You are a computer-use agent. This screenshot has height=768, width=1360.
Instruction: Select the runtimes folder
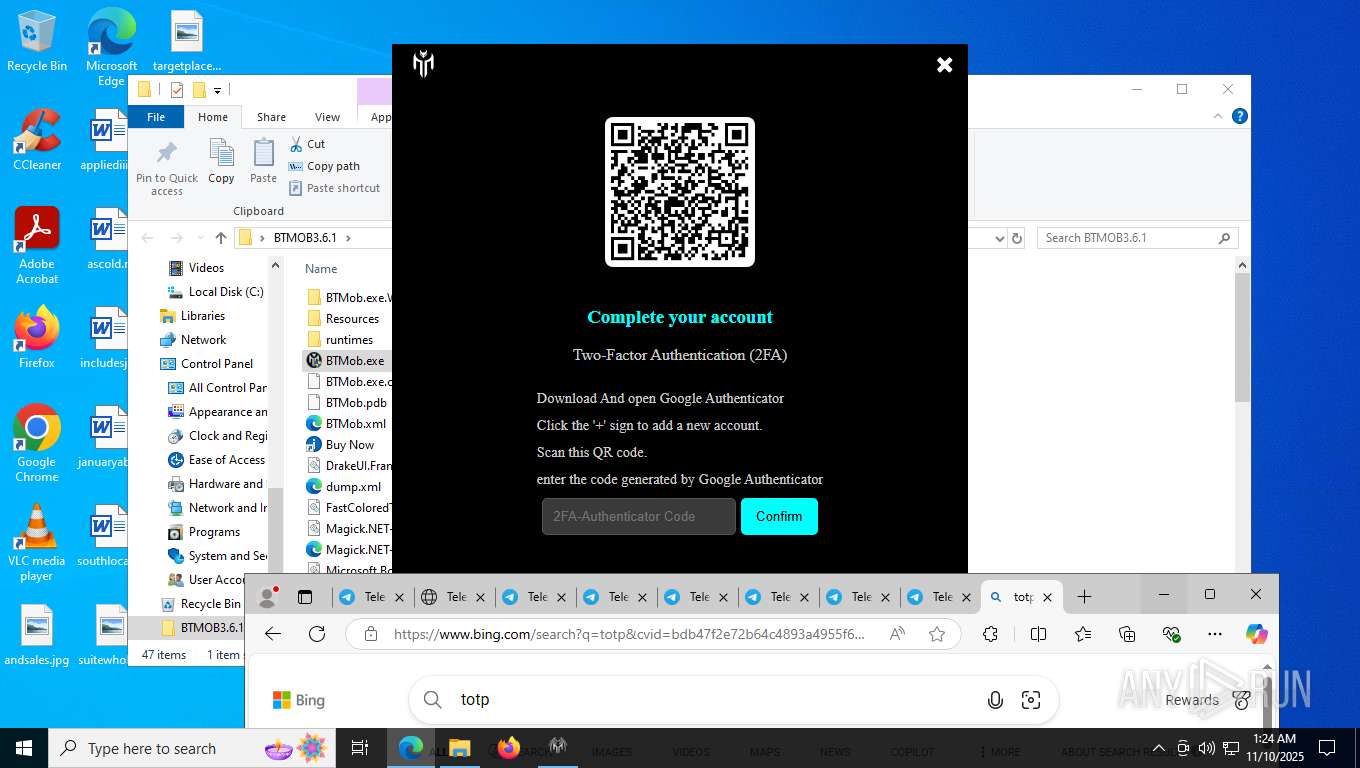click(x=349, y=339)
